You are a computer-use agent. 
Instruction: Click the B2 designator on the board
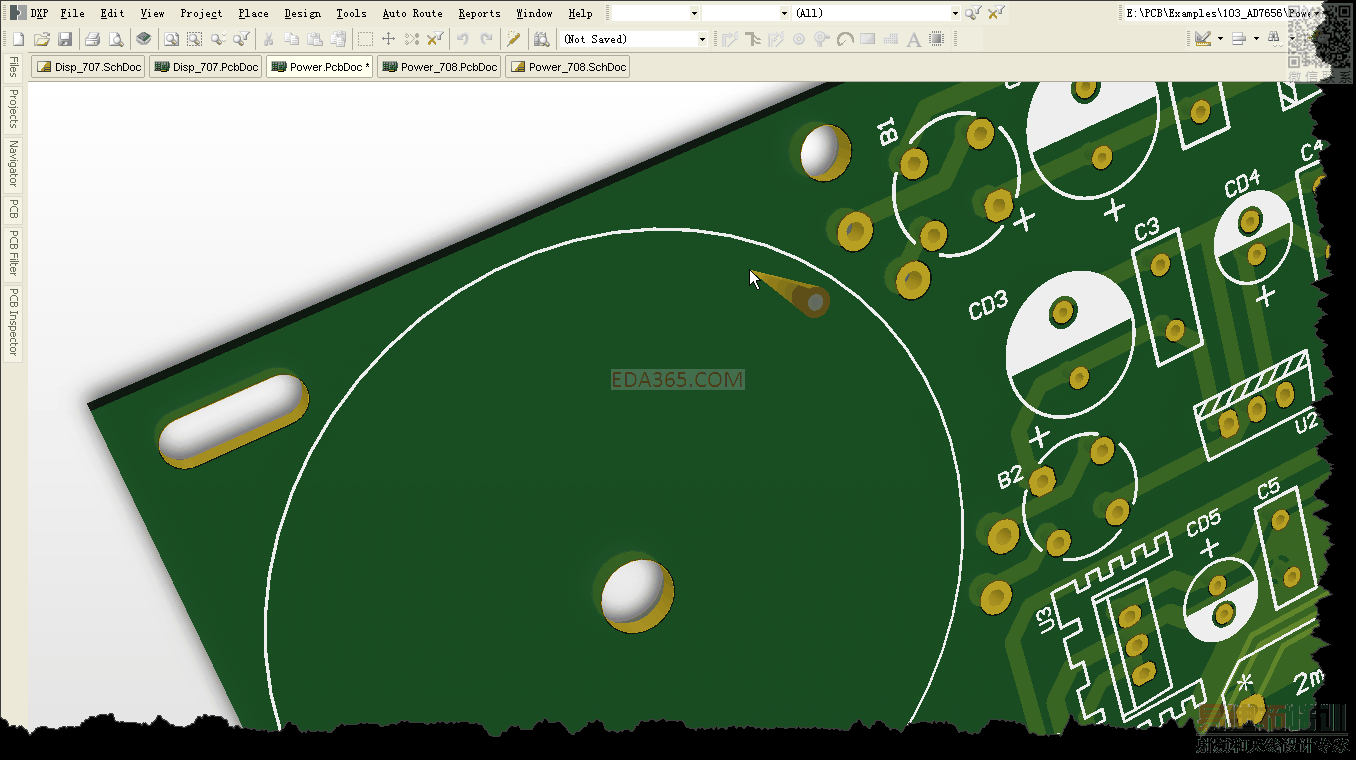[x=1010, y=476]
